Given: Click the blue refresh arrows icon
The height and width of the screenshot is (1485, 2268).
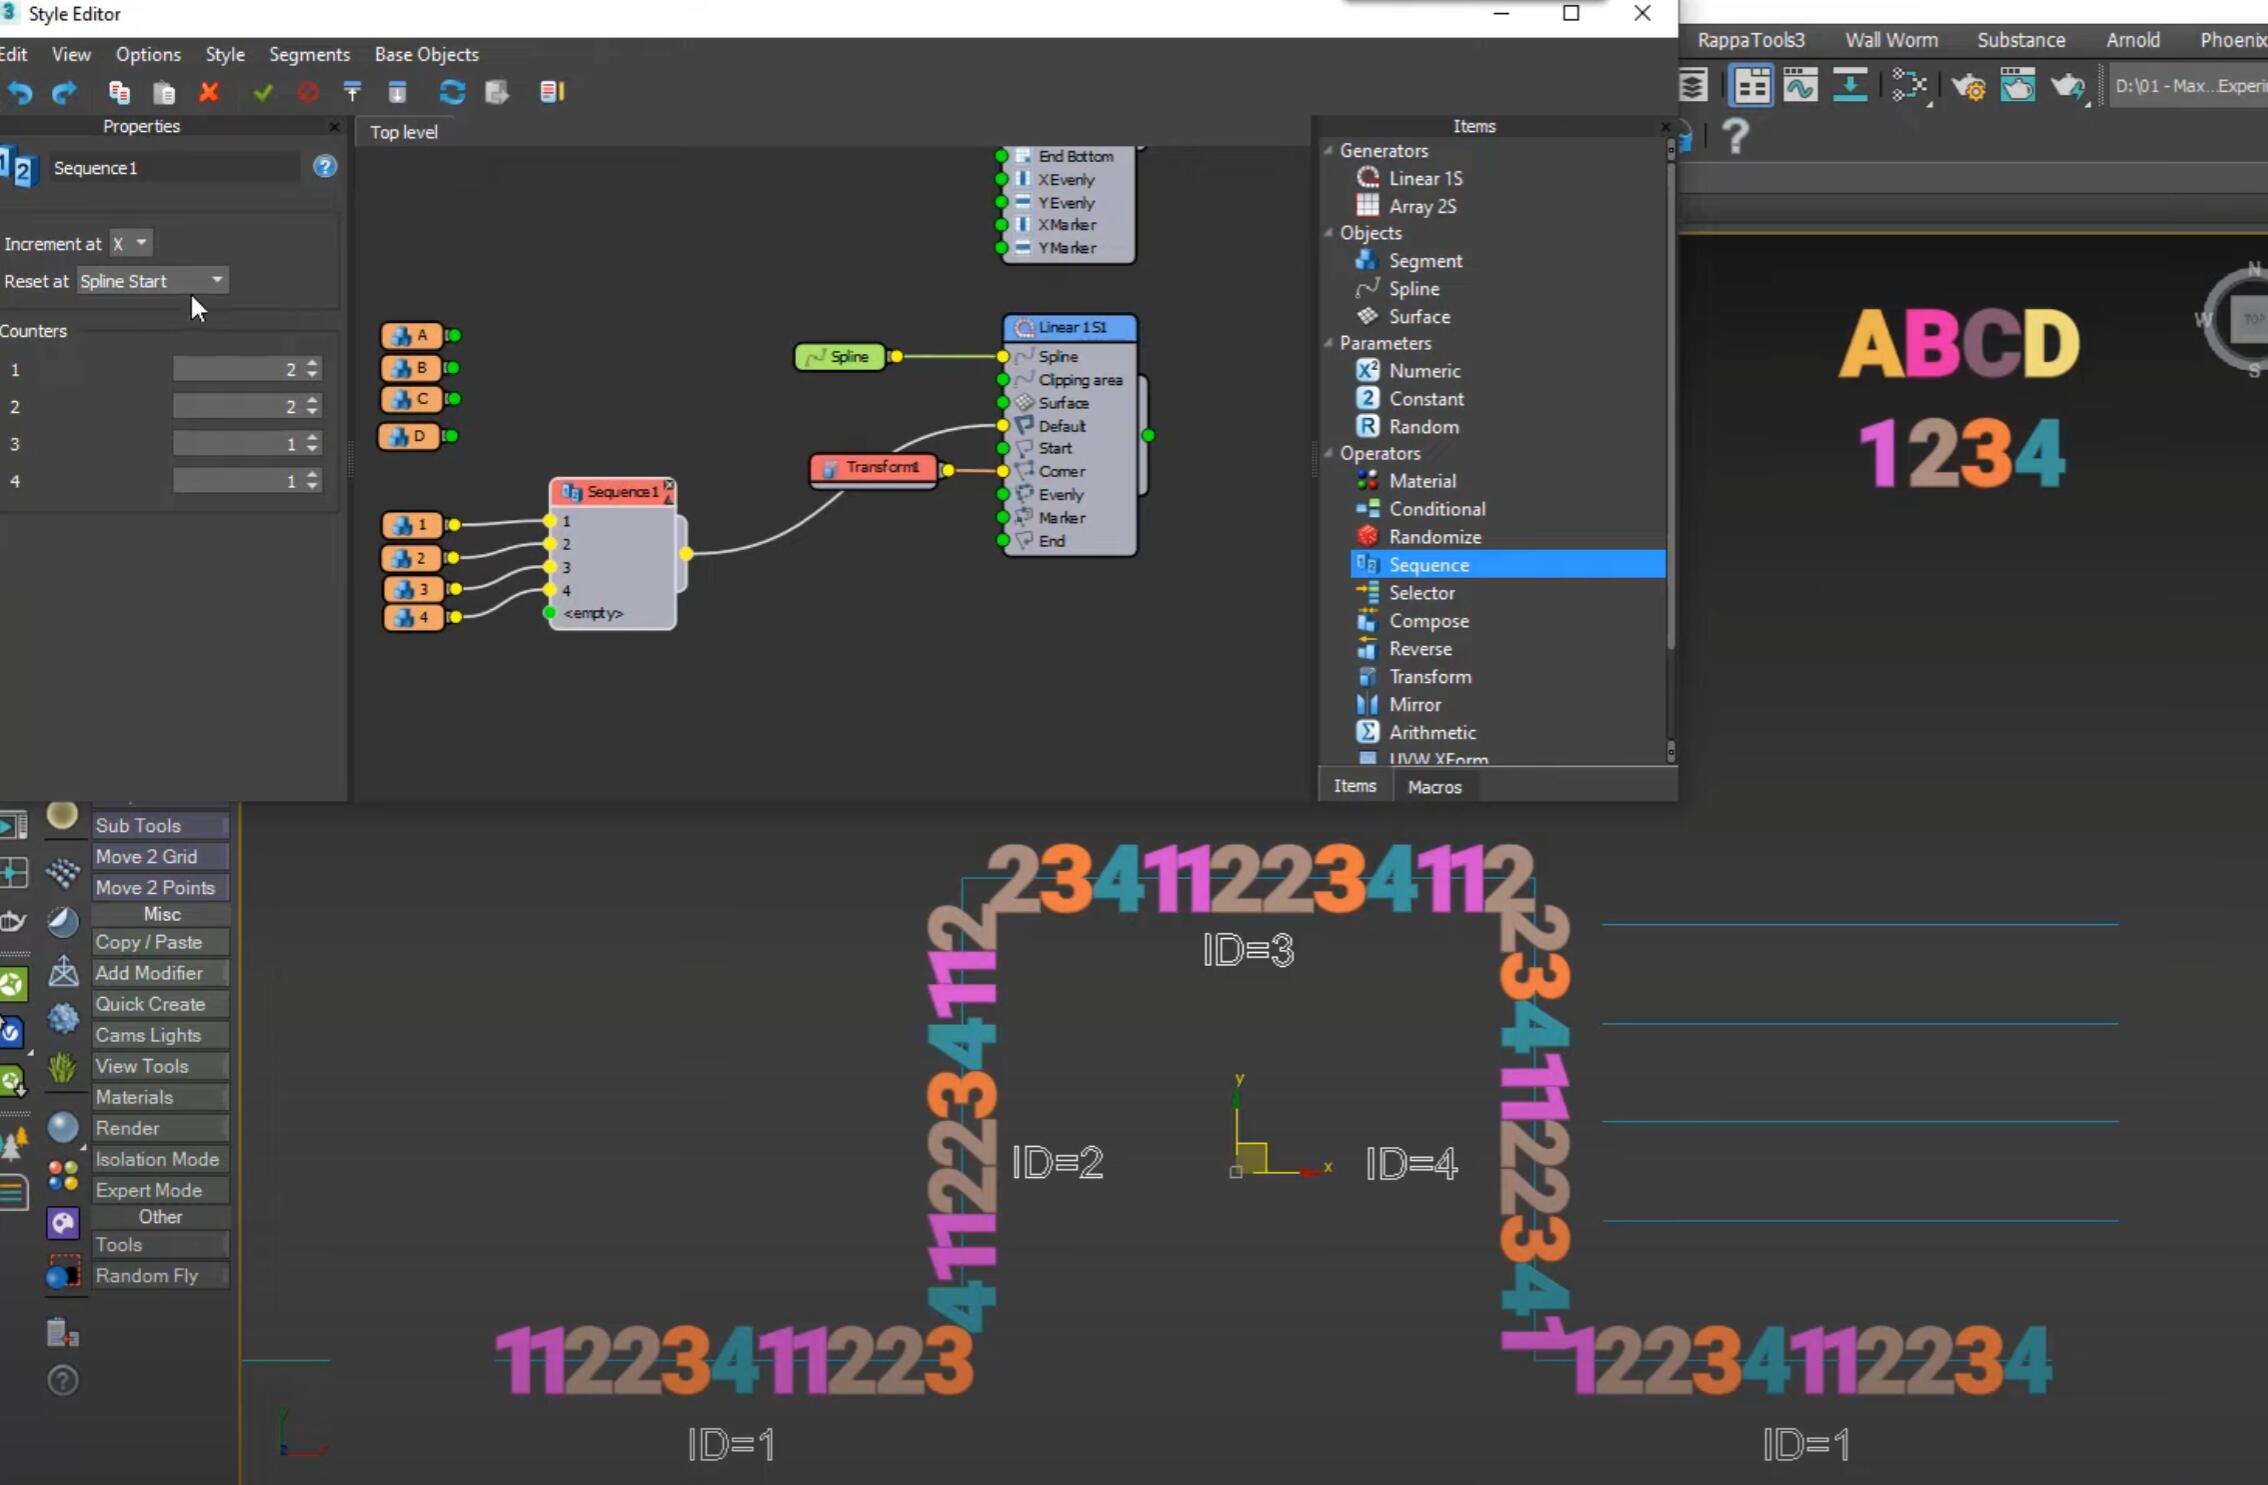Looking at the screenshot, I should coord(452,92).
